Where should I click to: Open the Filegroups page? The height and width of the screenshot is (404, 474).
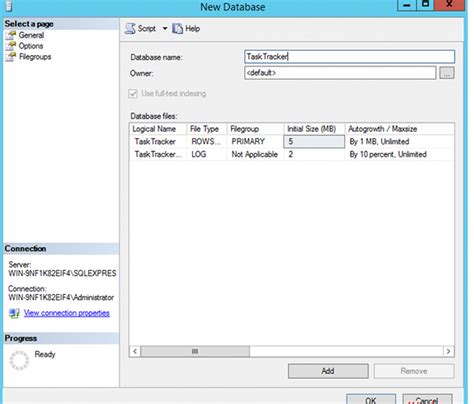pos(35,57)
